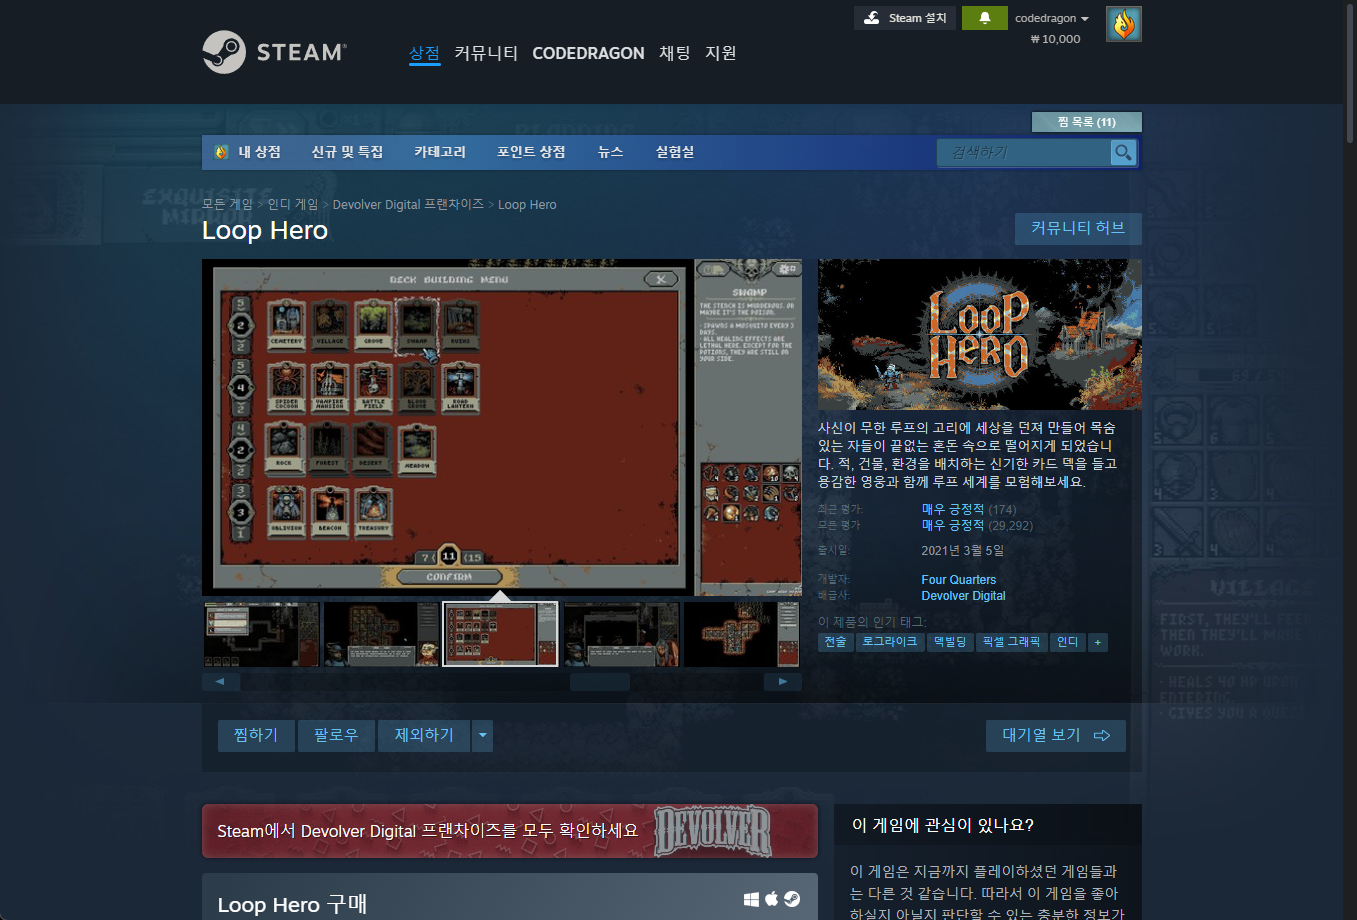The height and width of the screenshot is (920, 1357).
Task: Click the plus tag button
Action: 1098,642
